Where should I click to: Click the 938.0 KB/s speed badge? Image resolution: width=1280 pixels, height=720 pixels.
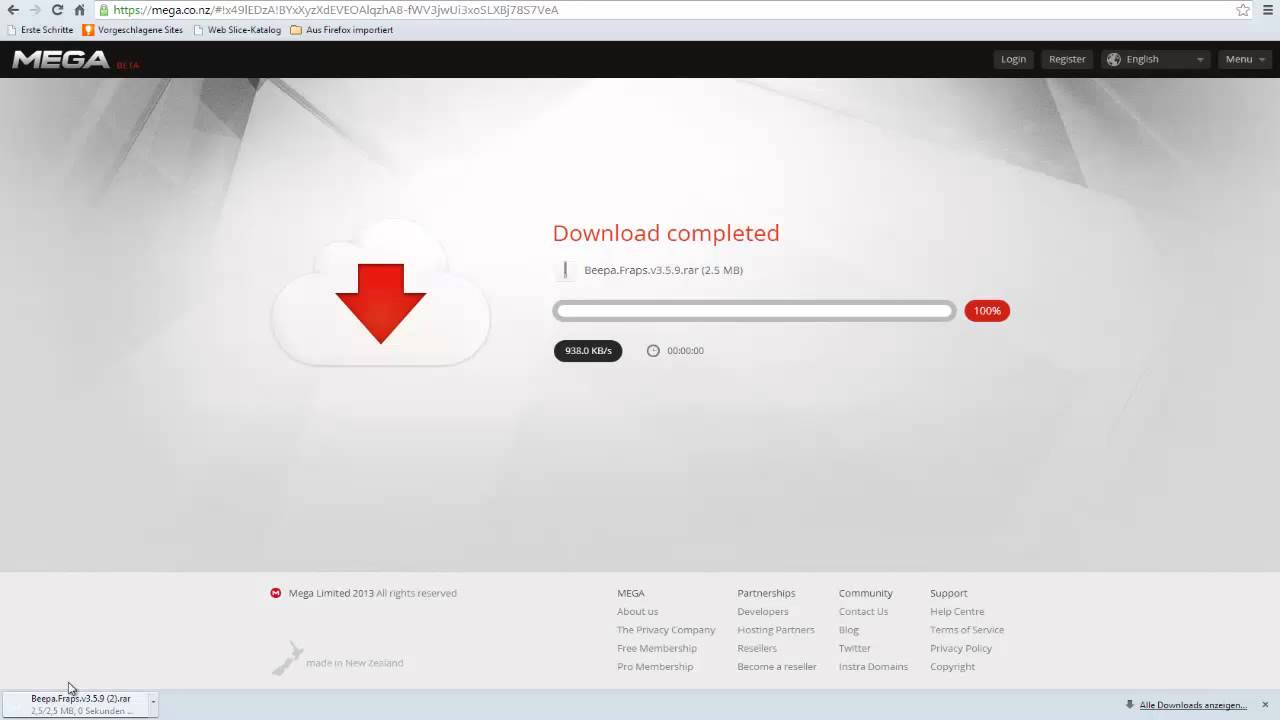tap(588, 351)
